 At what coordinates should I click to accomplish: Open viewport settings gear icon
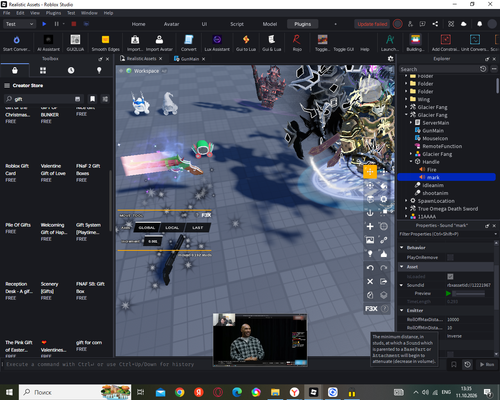[390, 59]
